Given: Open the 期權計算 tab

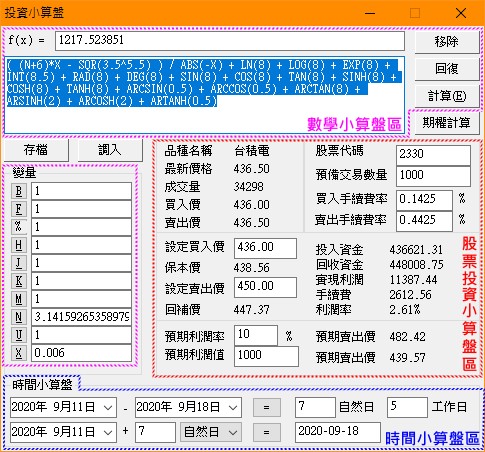Looking at the screenshot, I should (x=447, y=123).
